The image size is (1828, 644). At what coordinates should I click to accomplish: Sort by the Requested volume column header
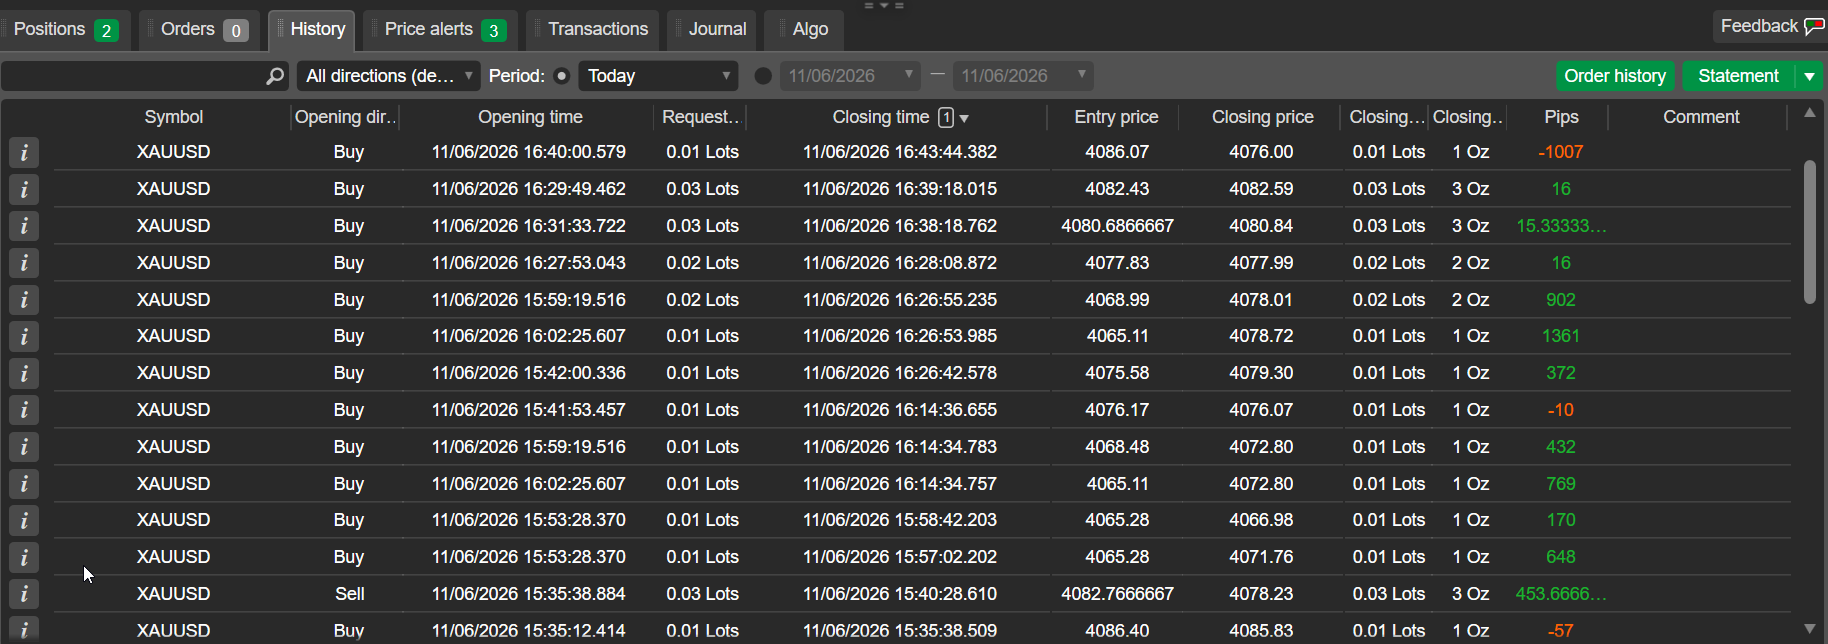pos(701,117)
